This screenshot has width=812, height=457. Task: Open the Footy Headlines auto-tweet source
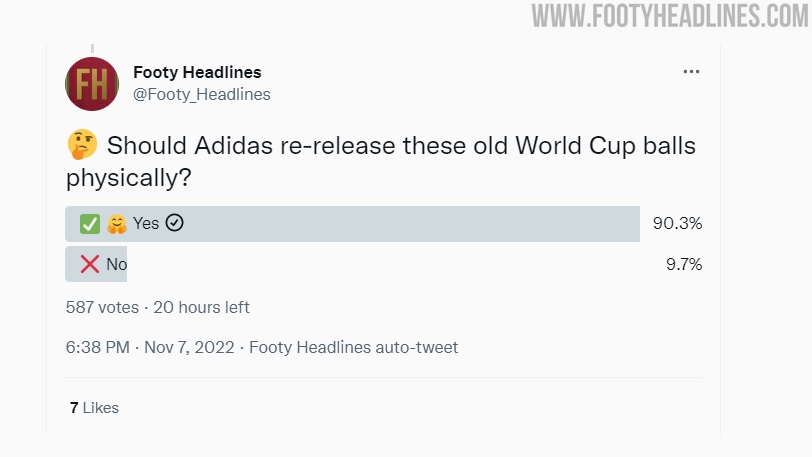point(353,348)
